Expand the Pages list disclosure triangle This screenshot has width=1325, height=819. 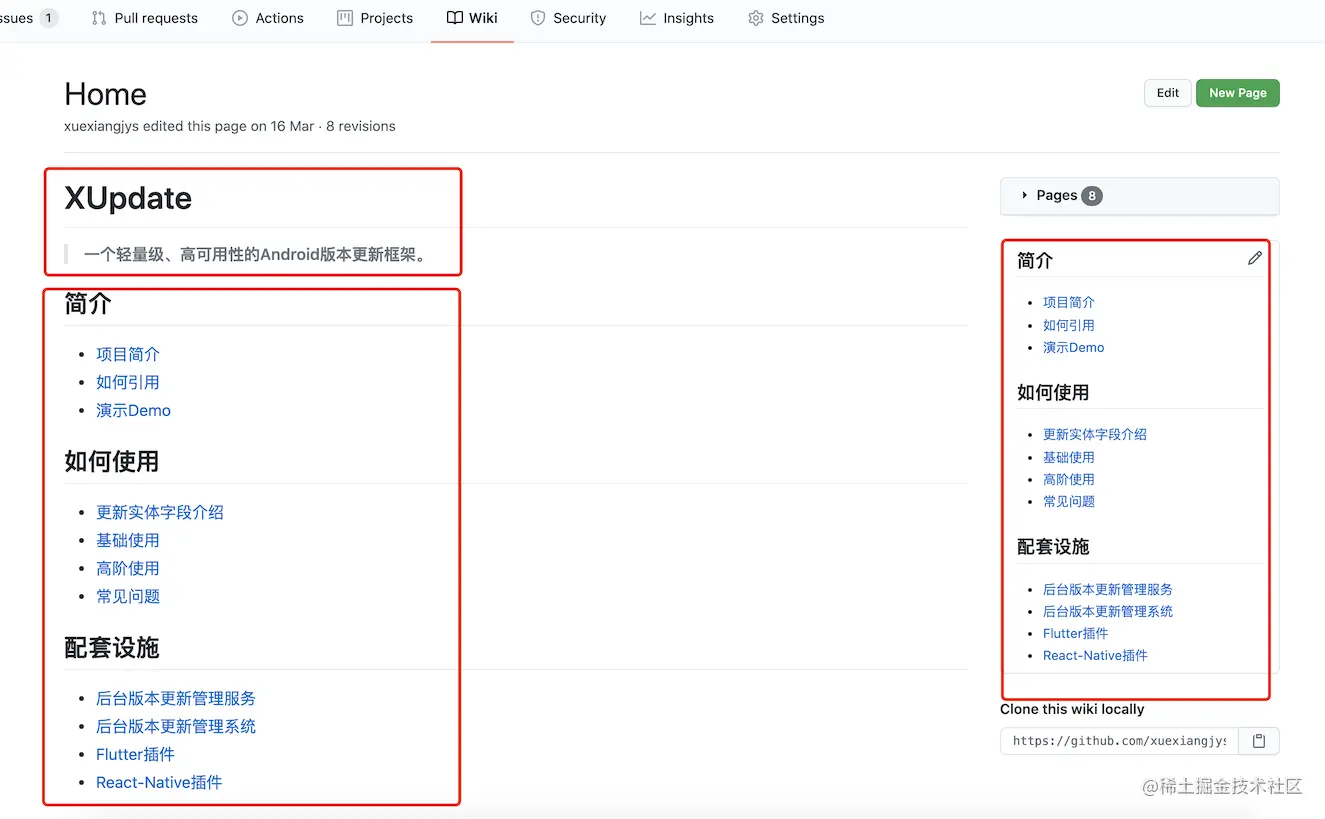(1024, 196)
